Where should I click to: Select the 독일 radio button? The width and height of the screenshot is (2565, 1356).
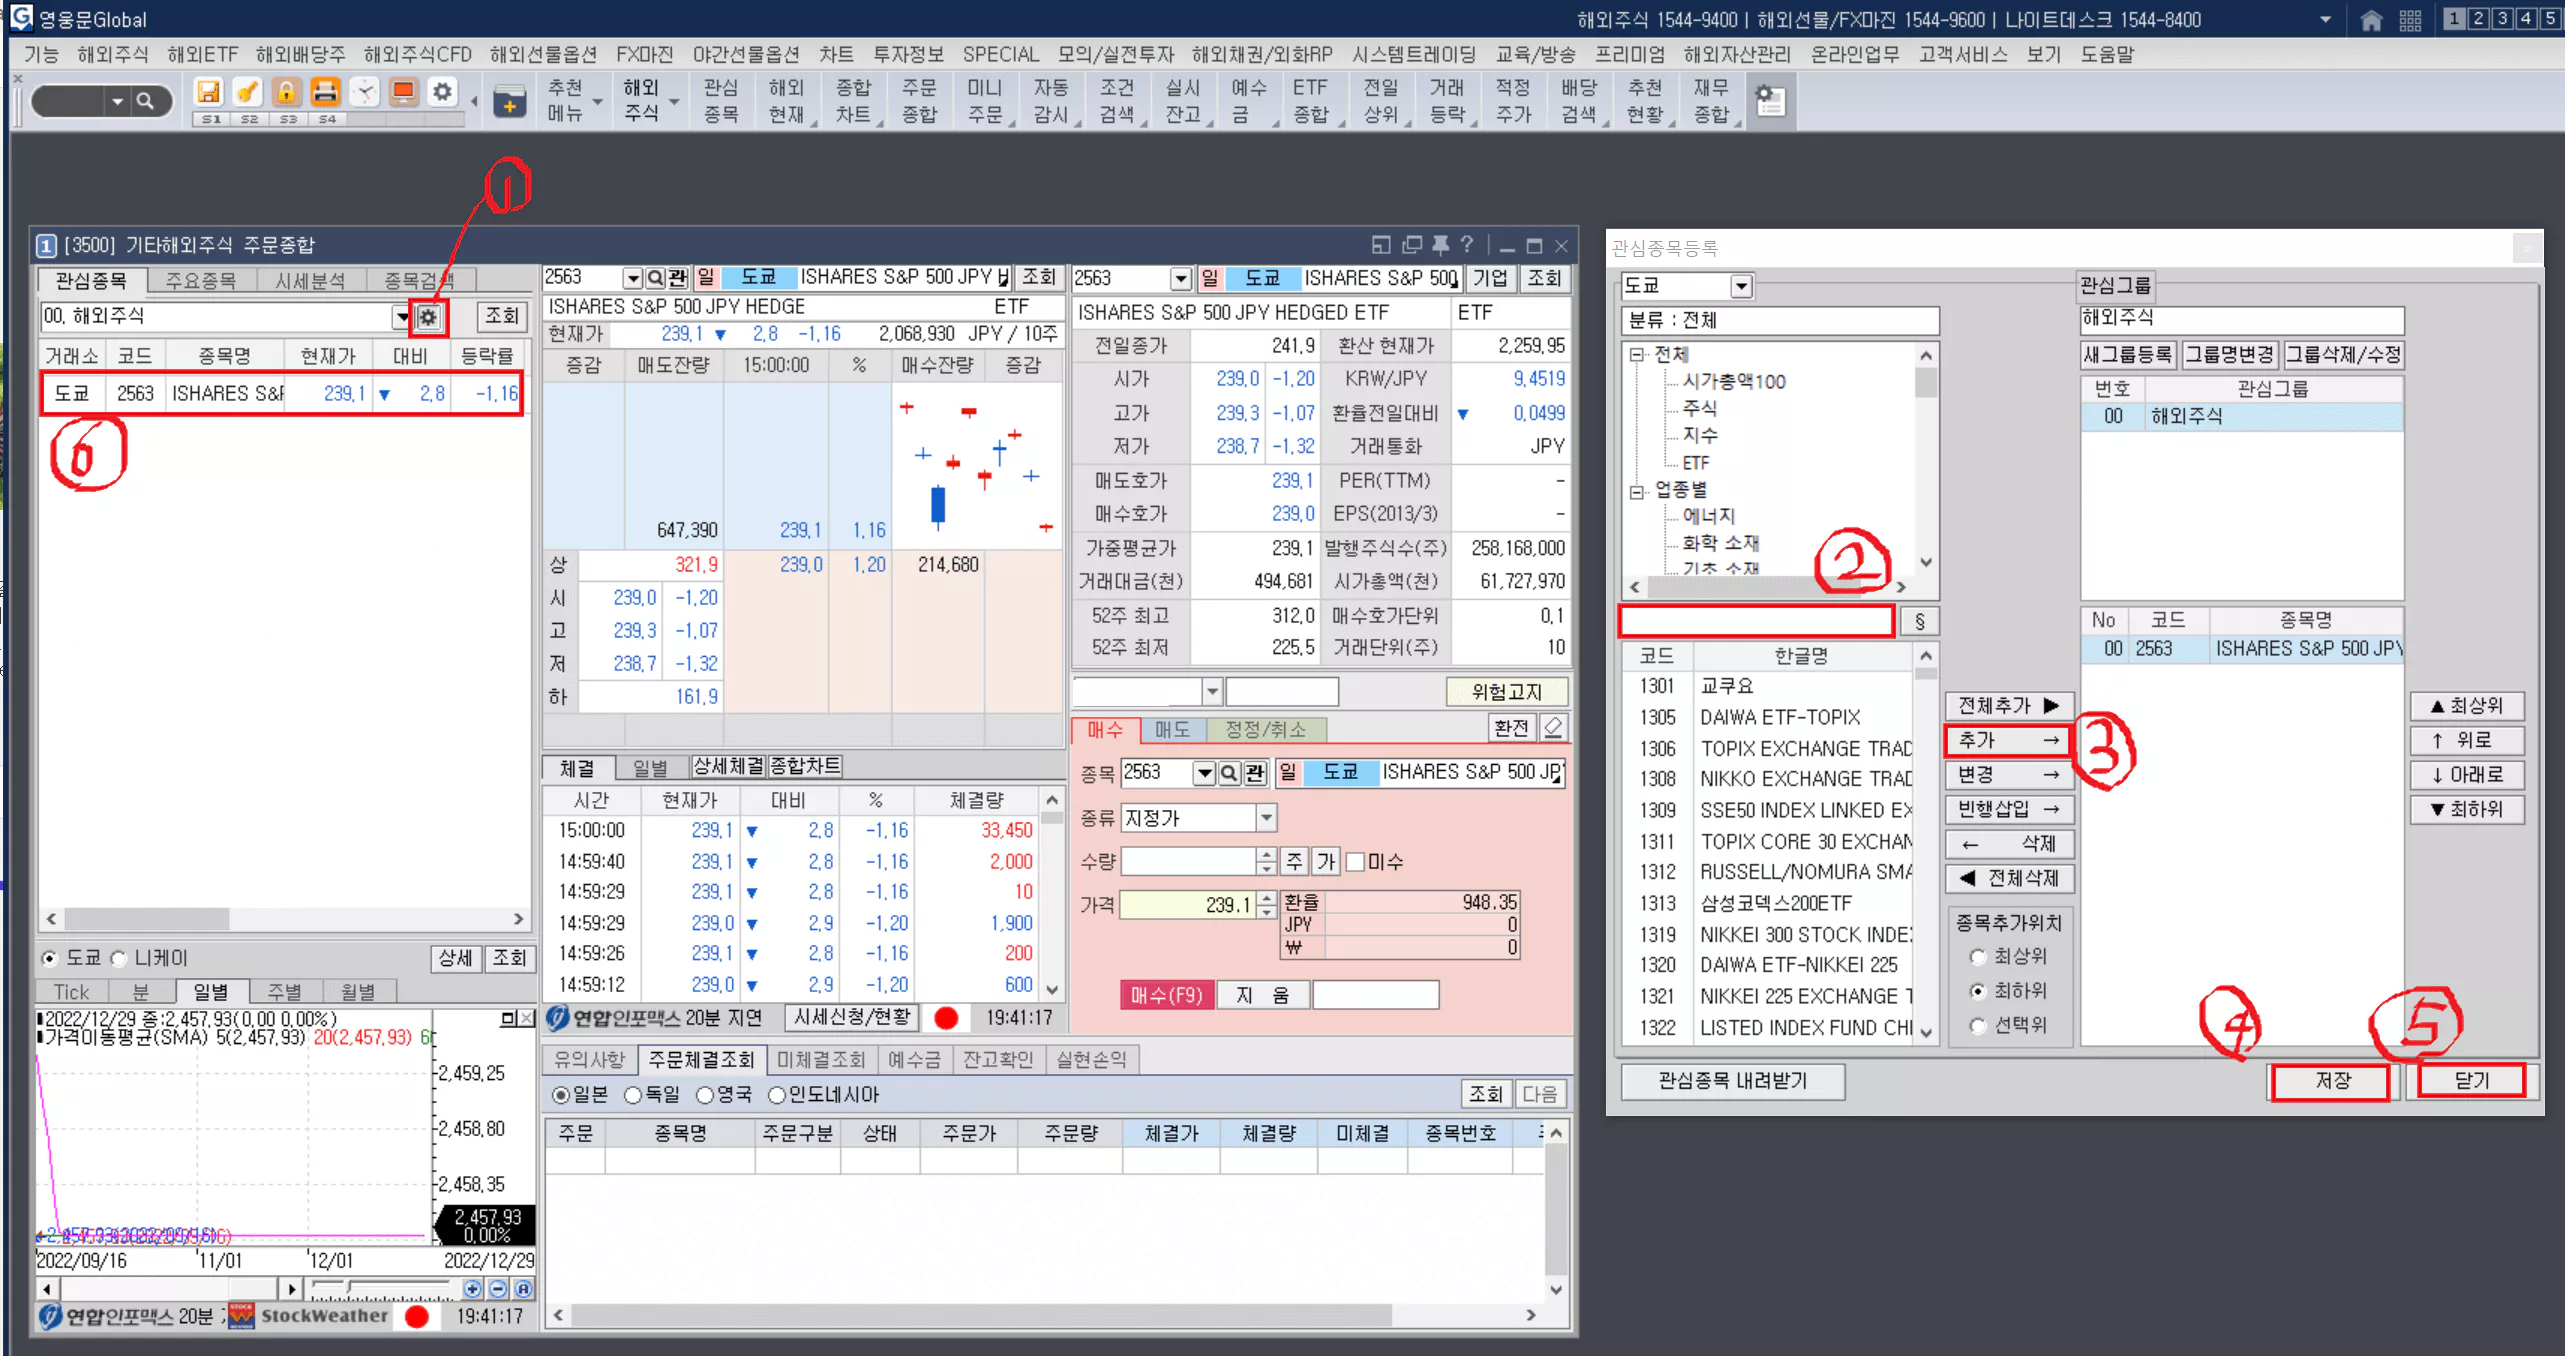pyautogui.click(x=632, y=1095)
